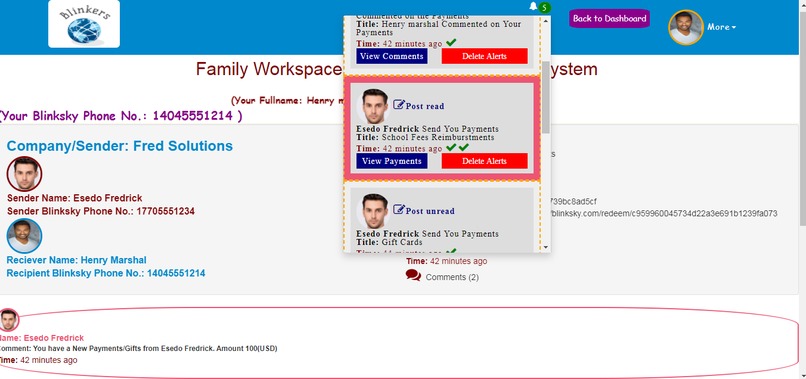Click Sender Blinksky Phone No. 17705551234

[x=101, y=211]
